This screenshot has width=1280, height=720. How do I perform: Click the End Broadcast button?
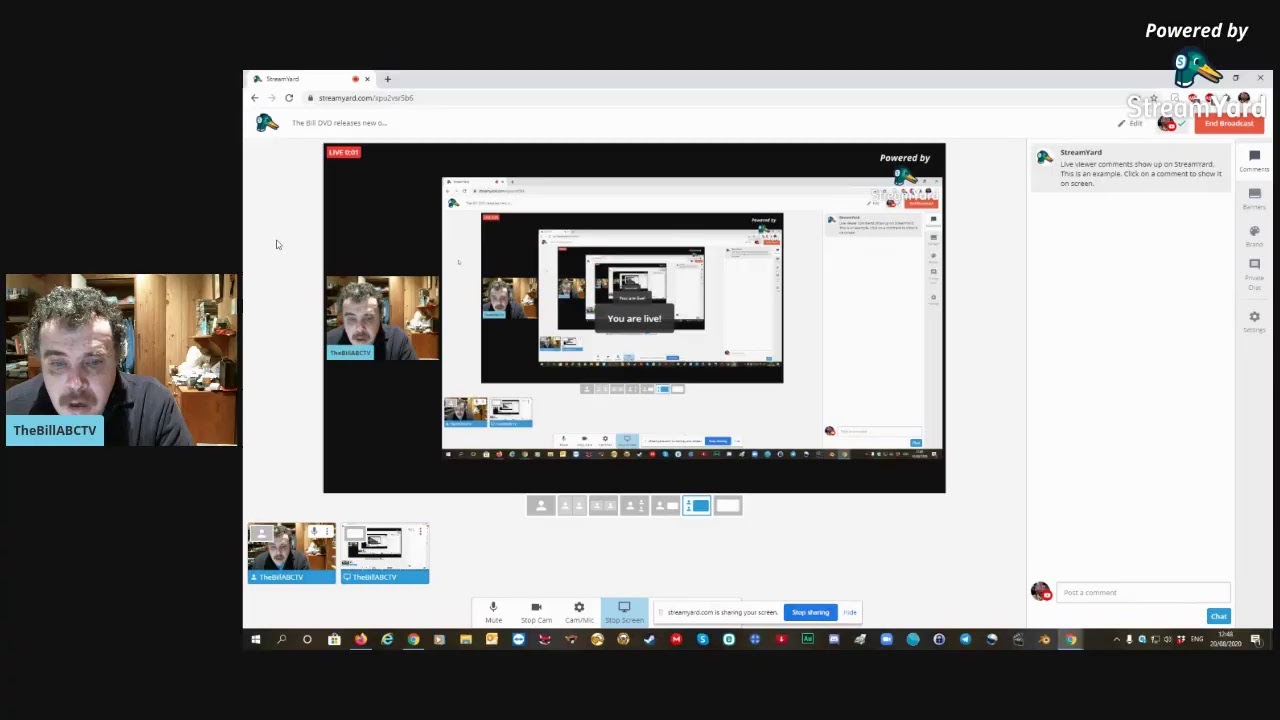1229,123
